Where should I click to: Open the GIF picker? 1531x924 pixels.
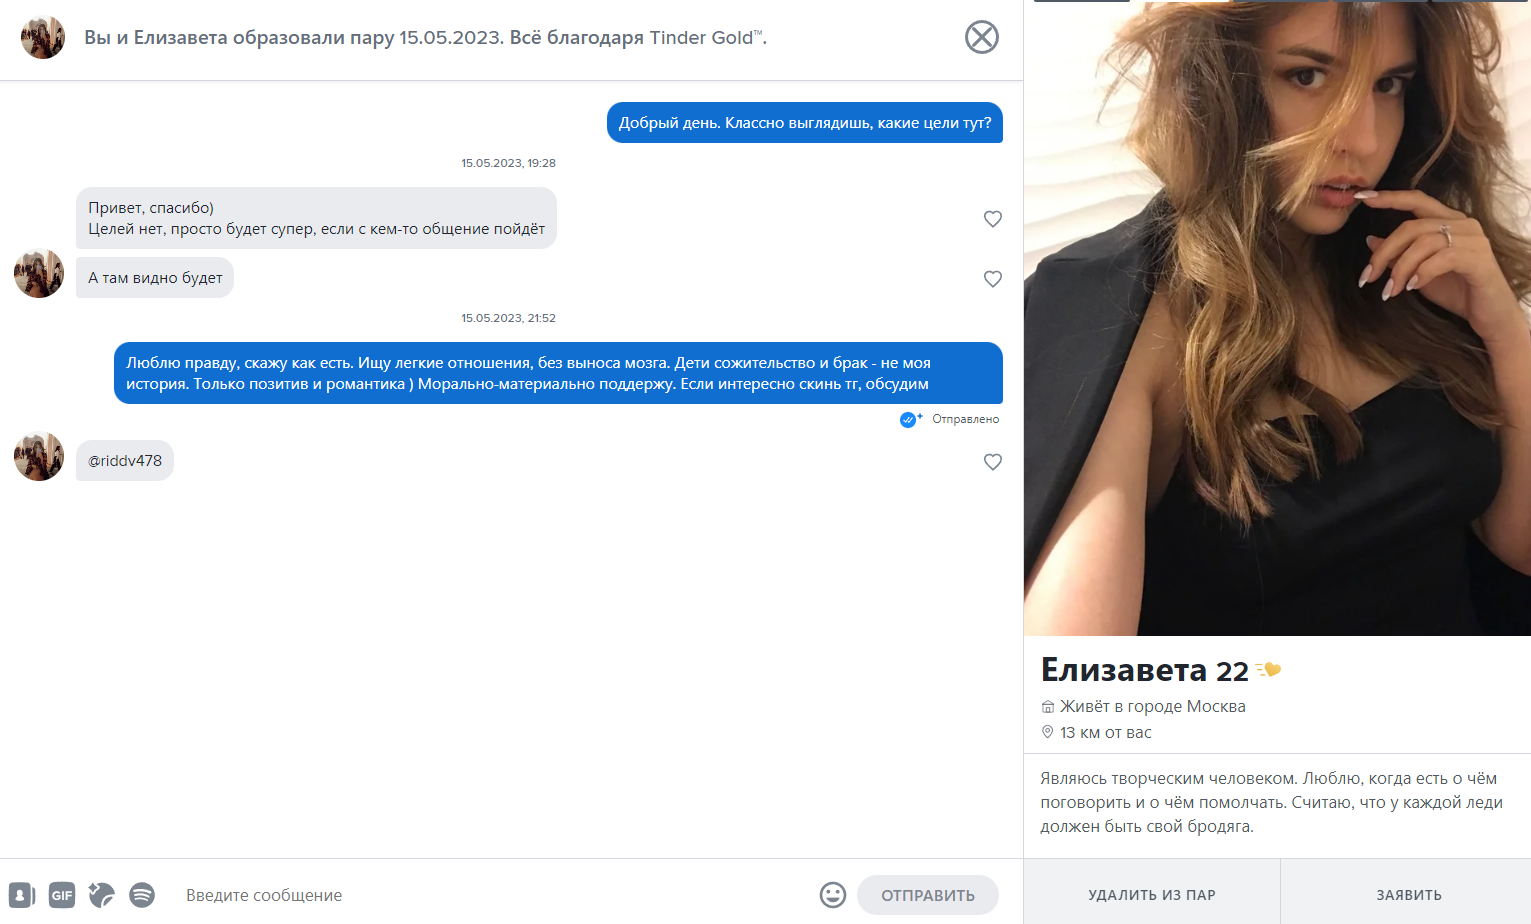pos(62,895)
